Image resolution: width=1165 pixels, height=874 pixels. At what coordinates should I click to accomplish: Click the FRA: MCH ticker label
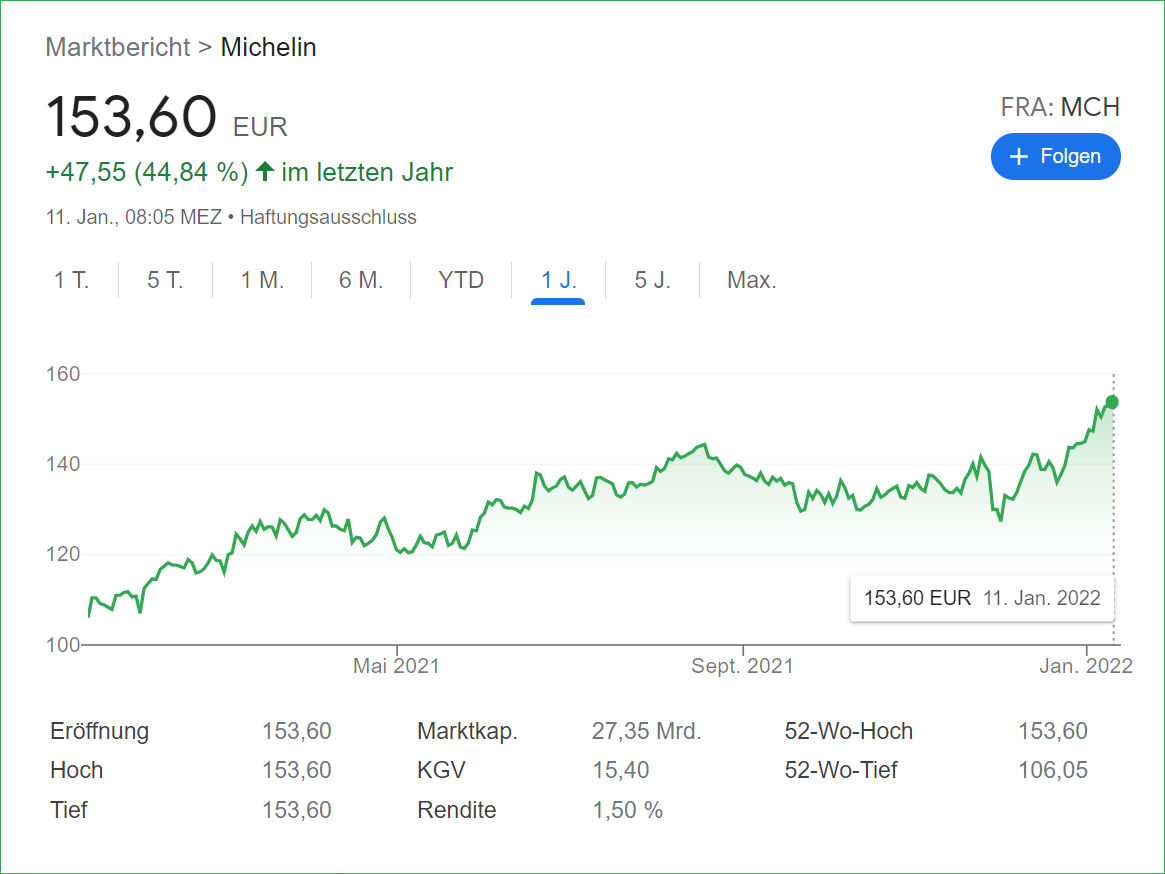click(1060, 107)
